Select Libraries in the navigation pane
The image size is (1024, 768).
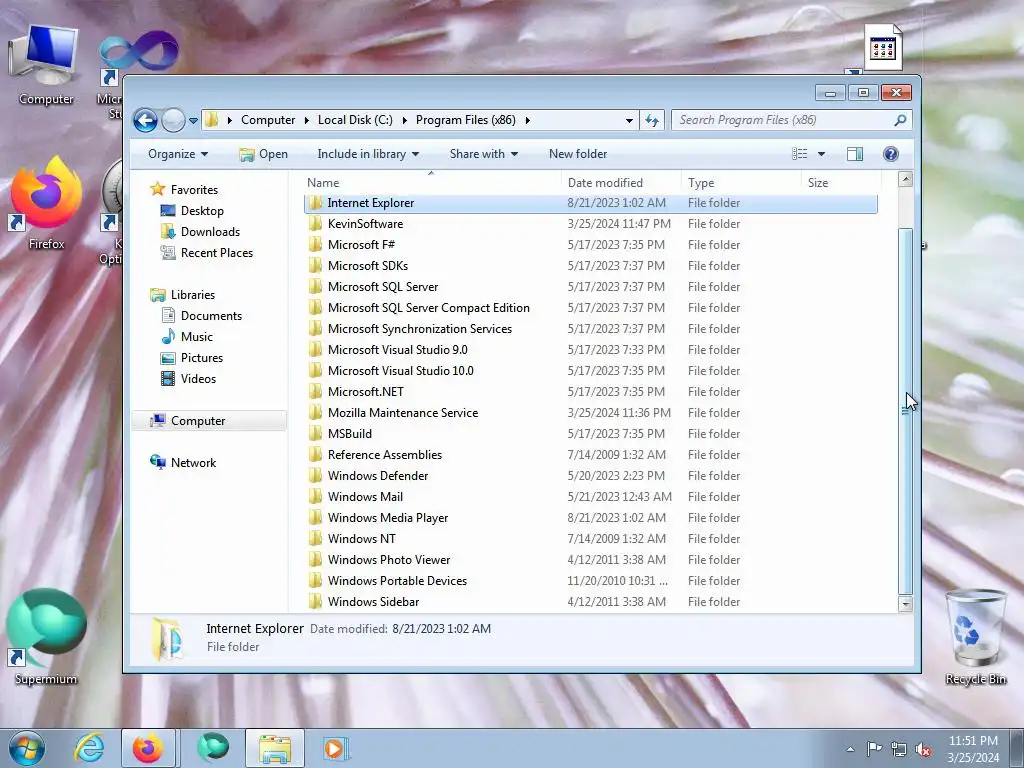(x=193, y=295)
